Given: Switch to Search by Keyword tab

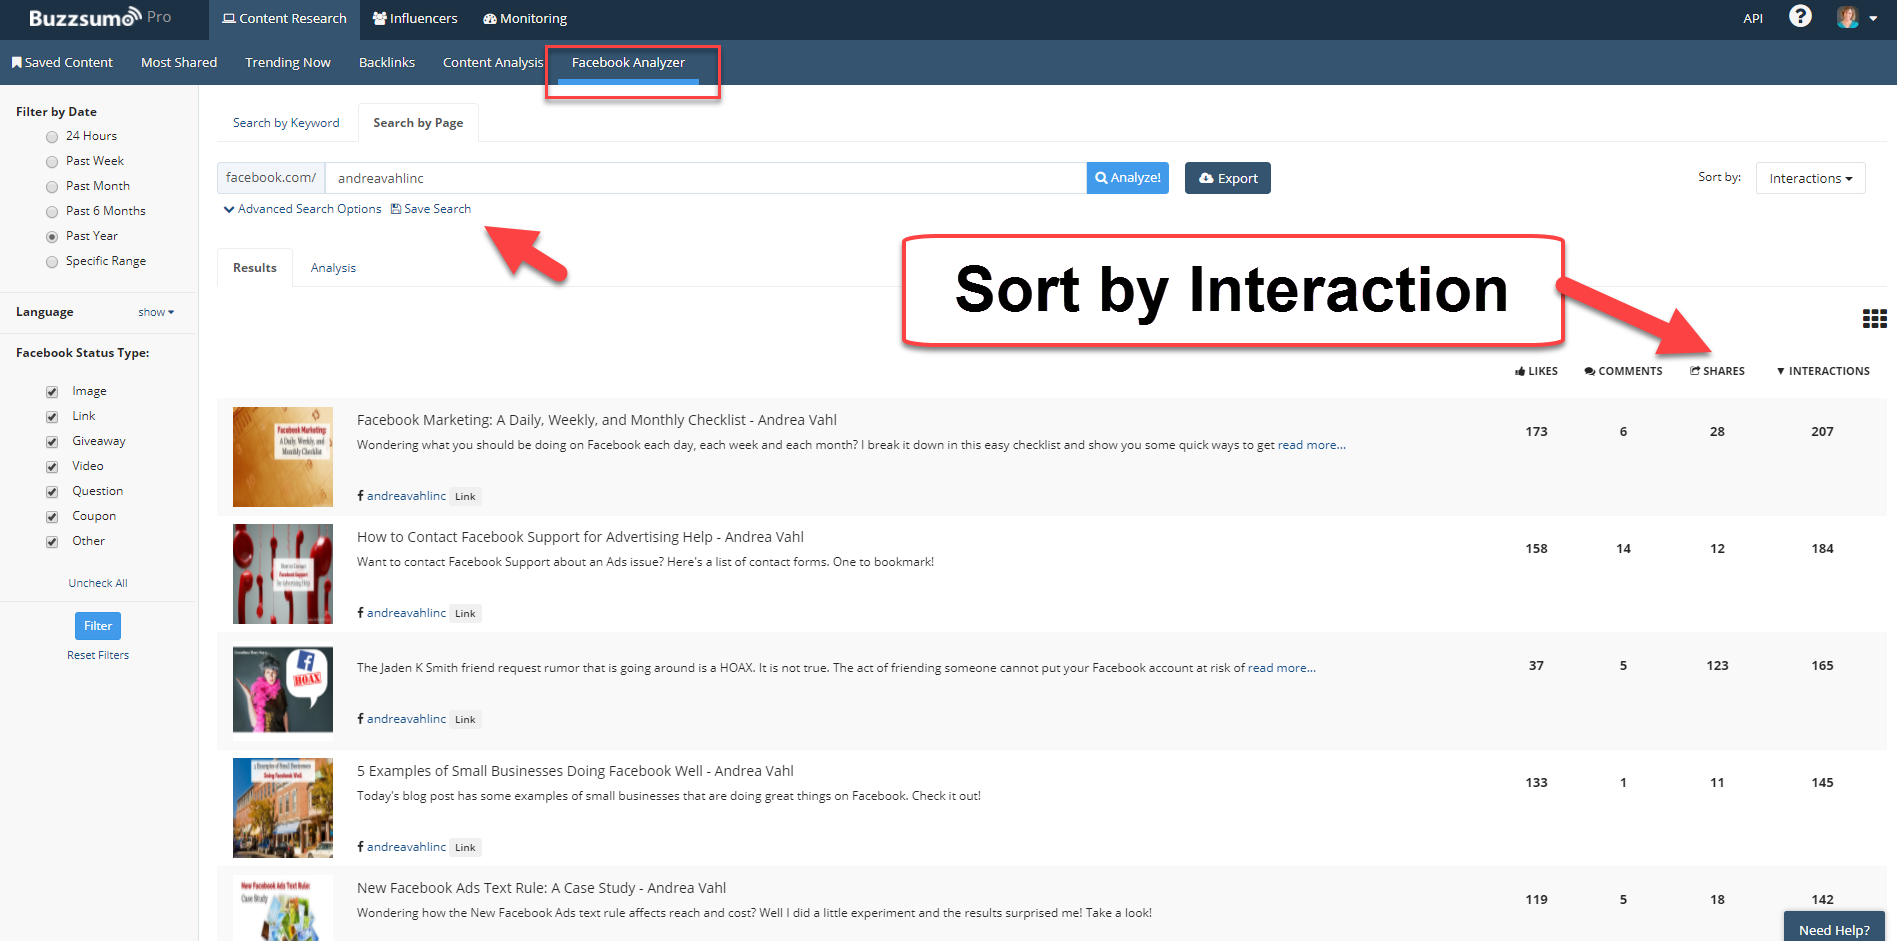Looking at the screenshot, I should point(286,123).
